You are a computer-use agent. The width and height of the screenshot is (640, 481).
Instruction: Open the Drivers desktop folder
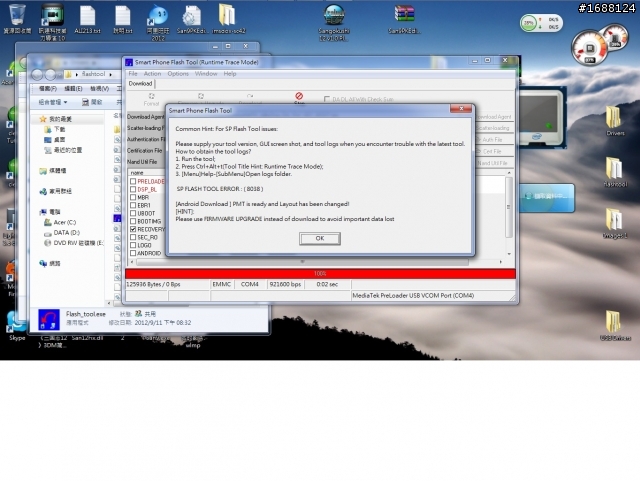pyautogui.click(x=615, y=121)
